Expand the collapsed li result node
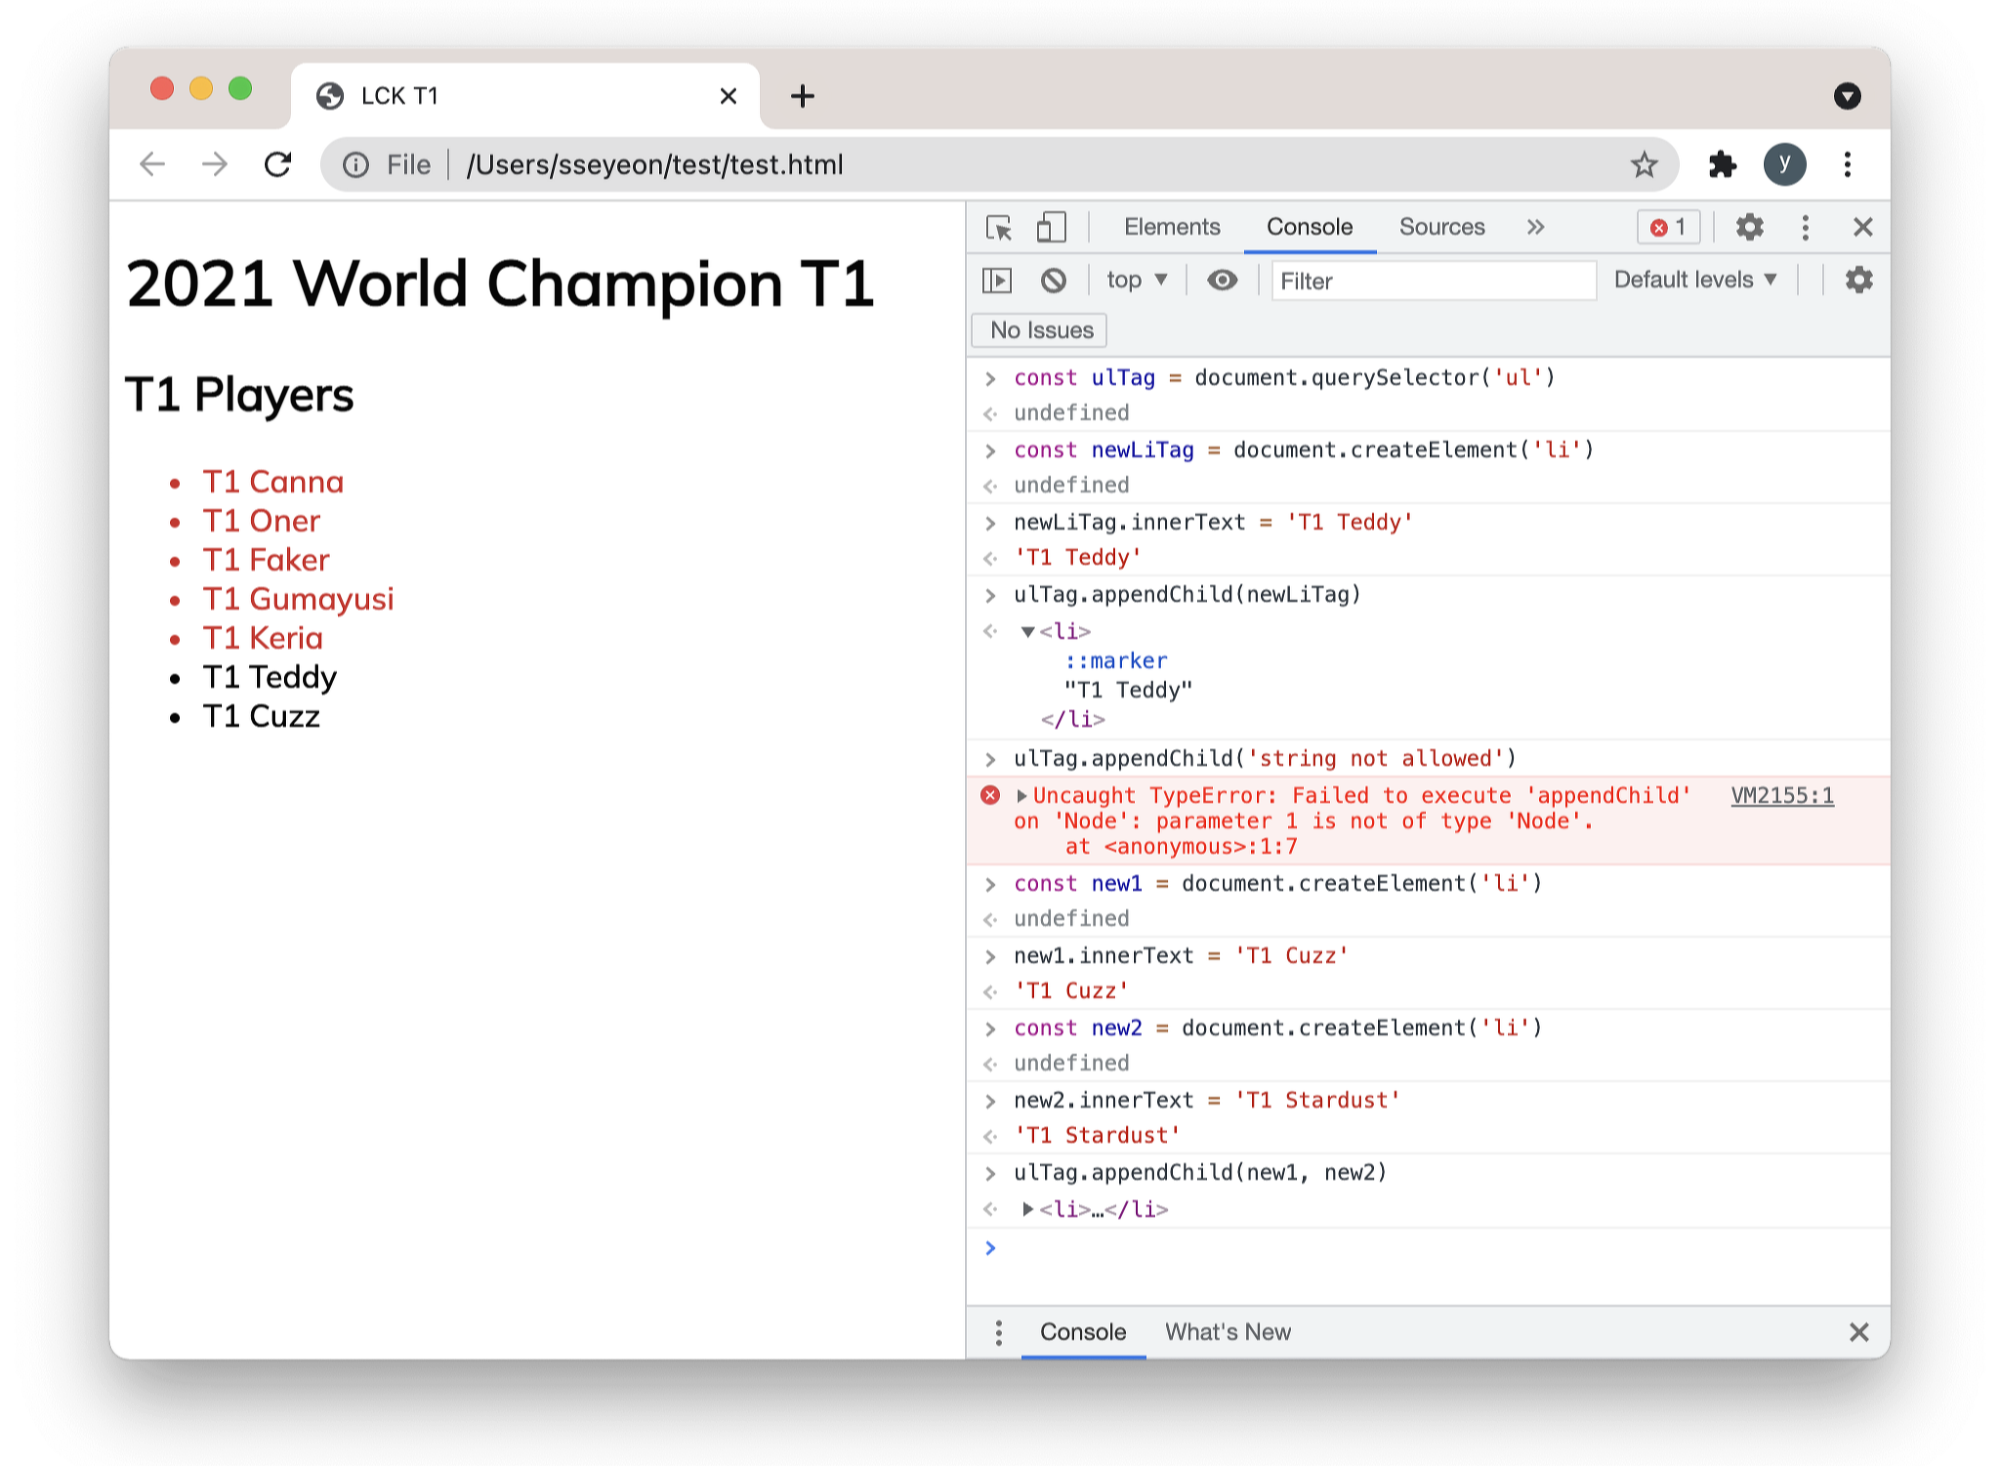2000x1466 pixels. coord(1027,1210)
